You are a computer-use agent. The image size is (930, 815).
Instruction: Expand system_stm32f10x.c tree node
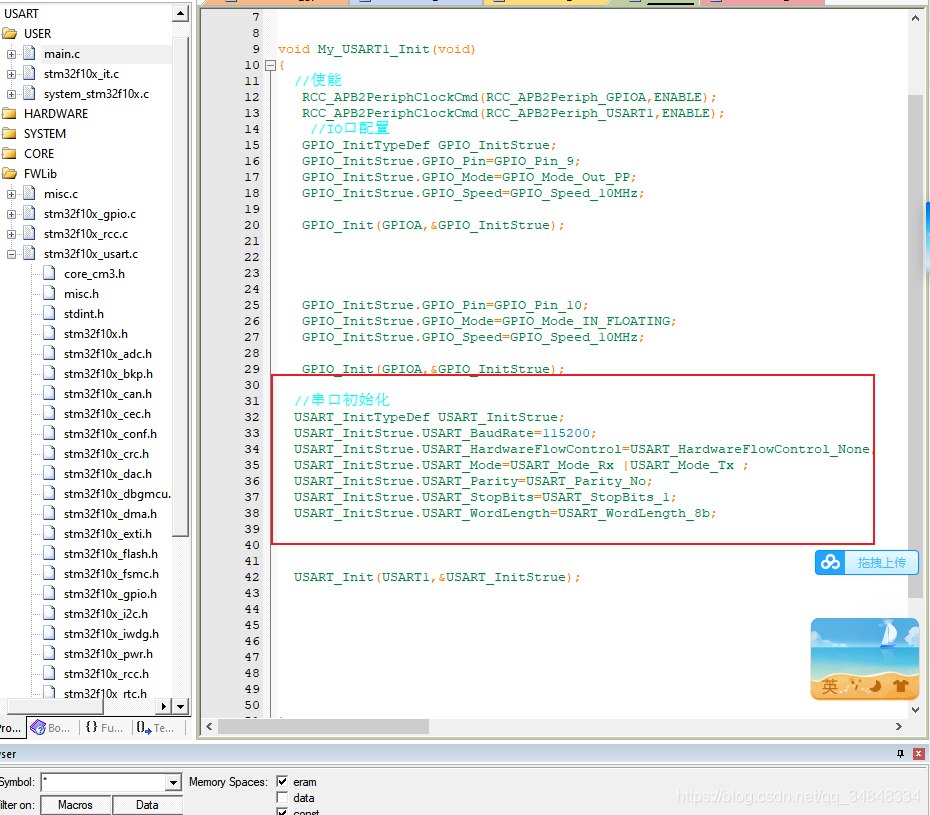(x=11, y=94)
